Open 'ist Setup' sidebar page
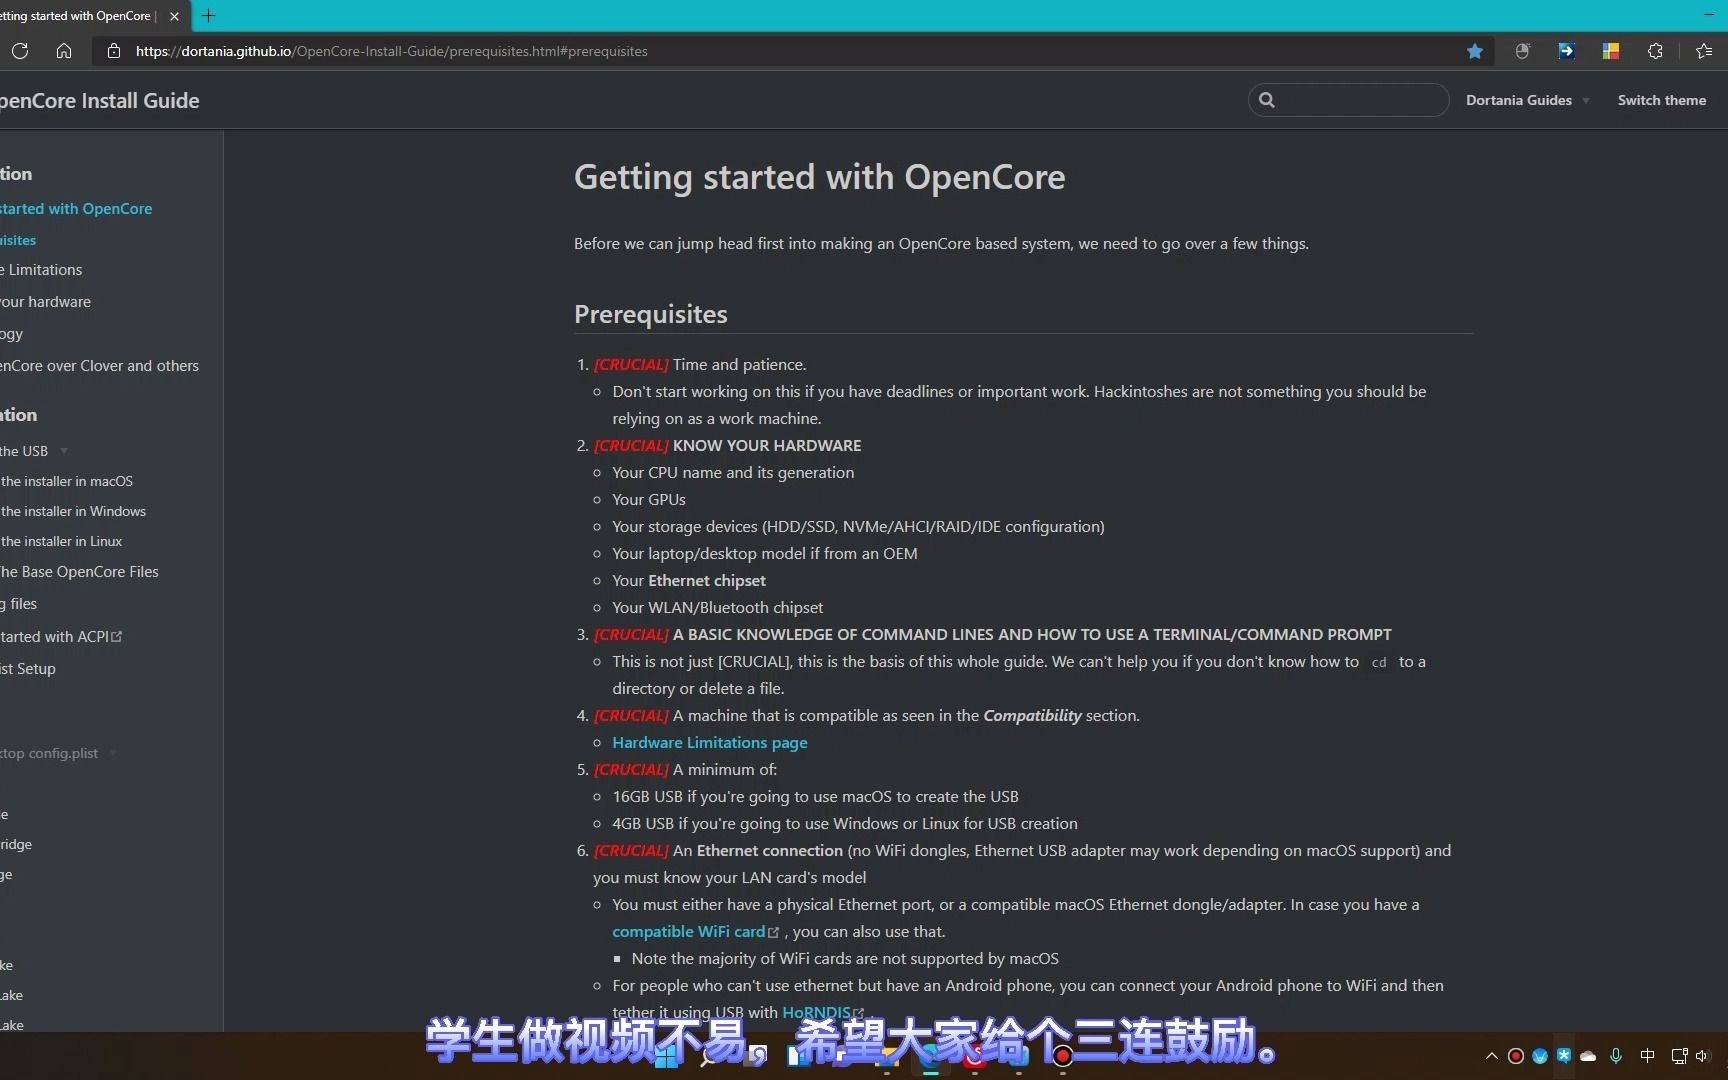The height and width of the screenshot is (1080, 1728). pos(28,669)
